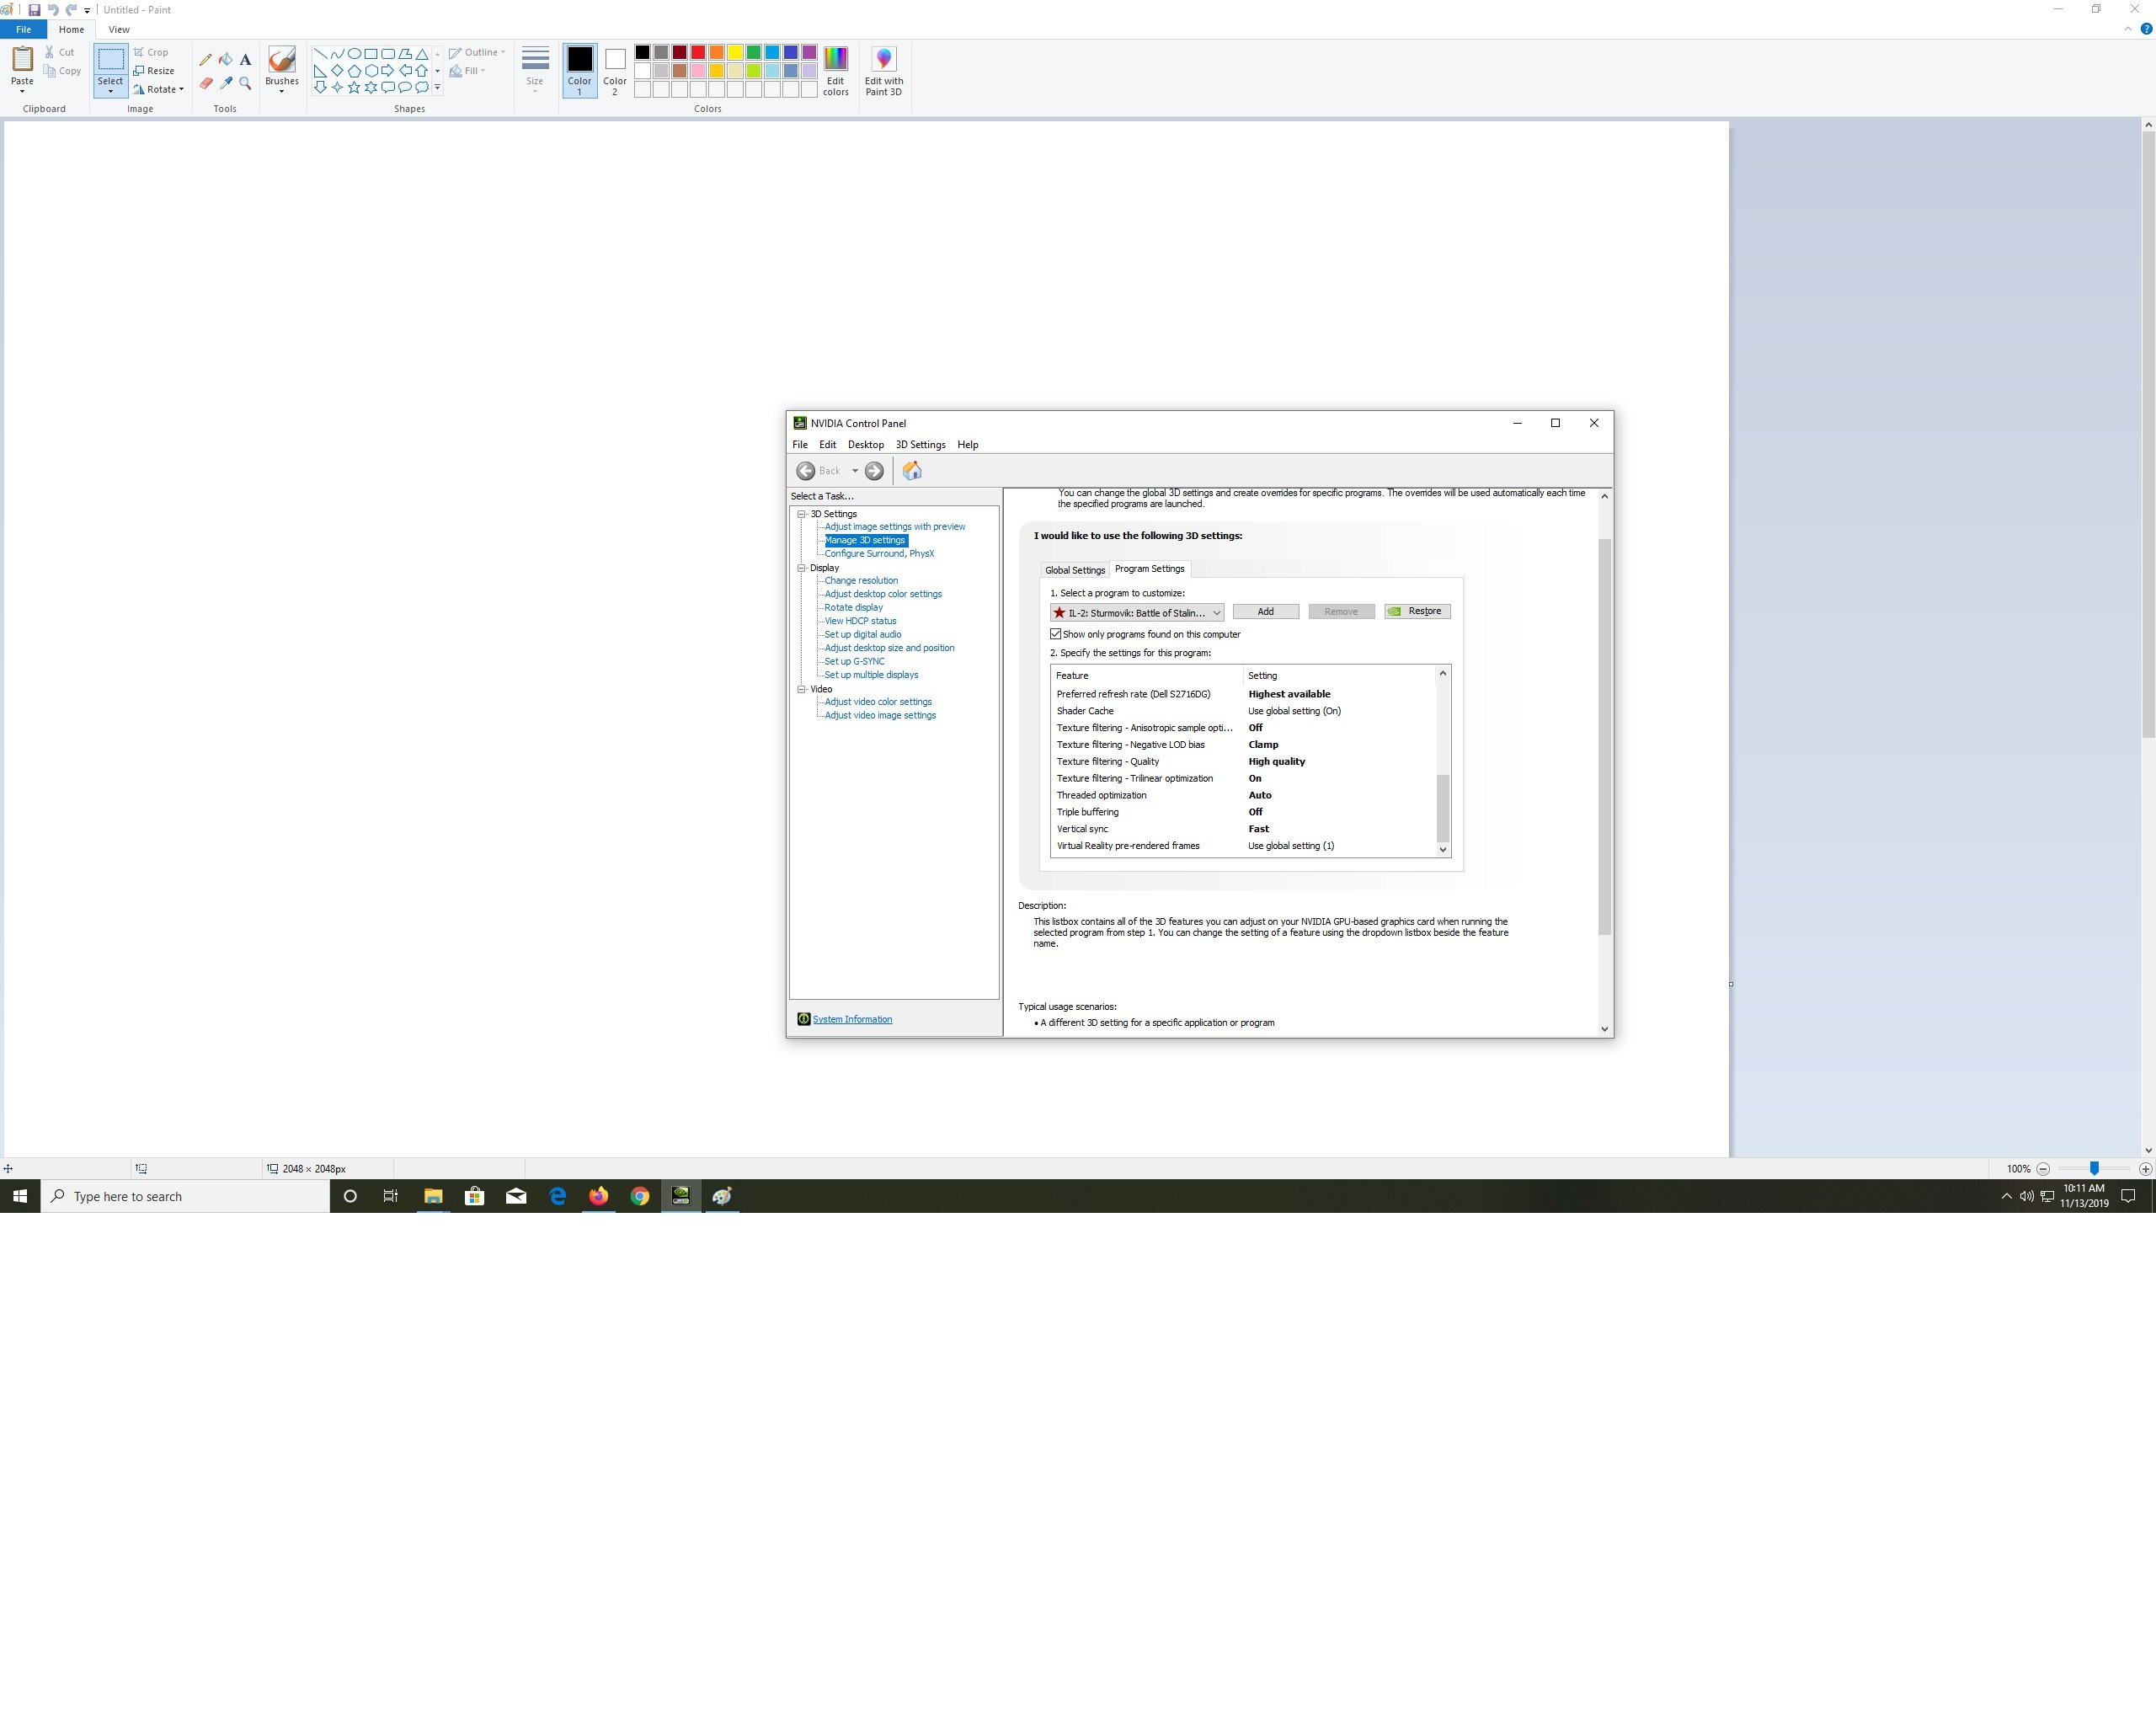The width and height of the screenshot is (2156, 1725).
Task: Open the program selection dropdown
Action: coord(1216,613)
